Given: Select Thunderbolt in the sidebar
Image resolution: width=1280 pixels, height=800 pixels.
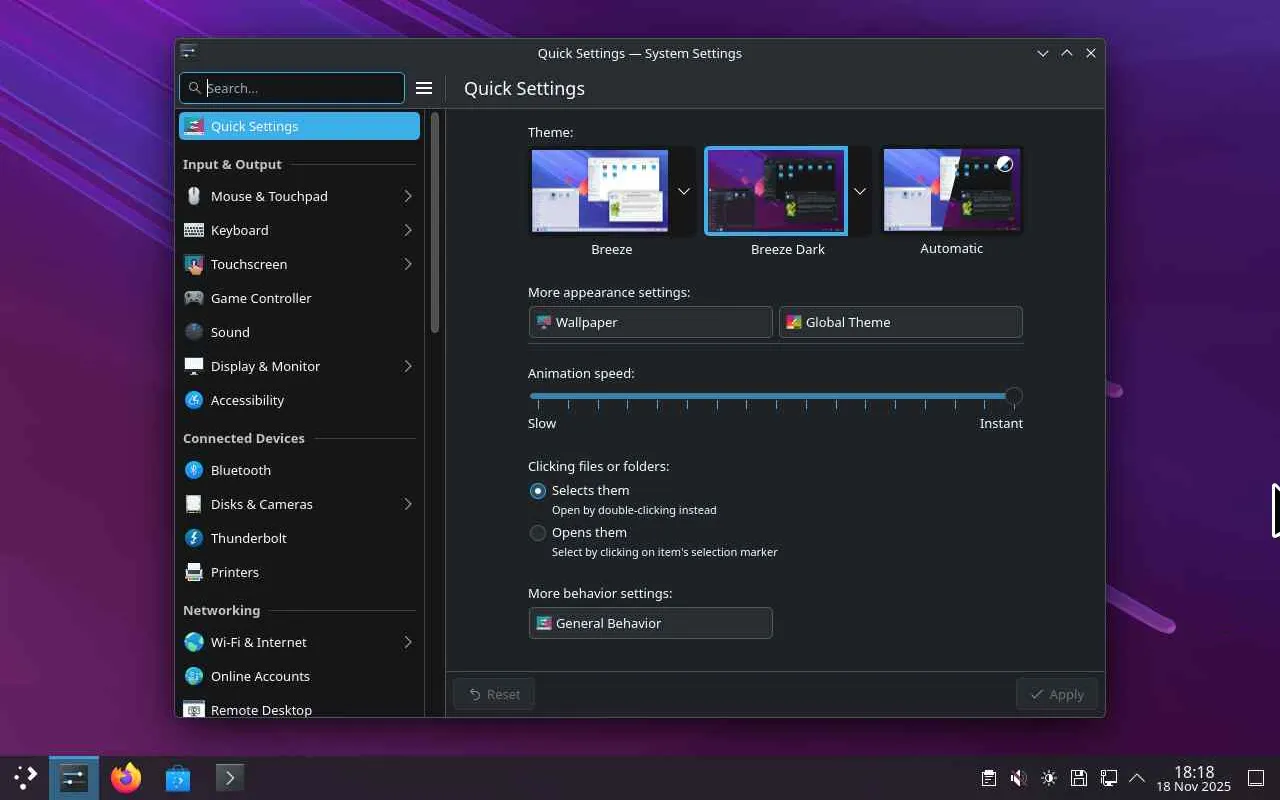Looking at the screenshot, I should [299, 538].
